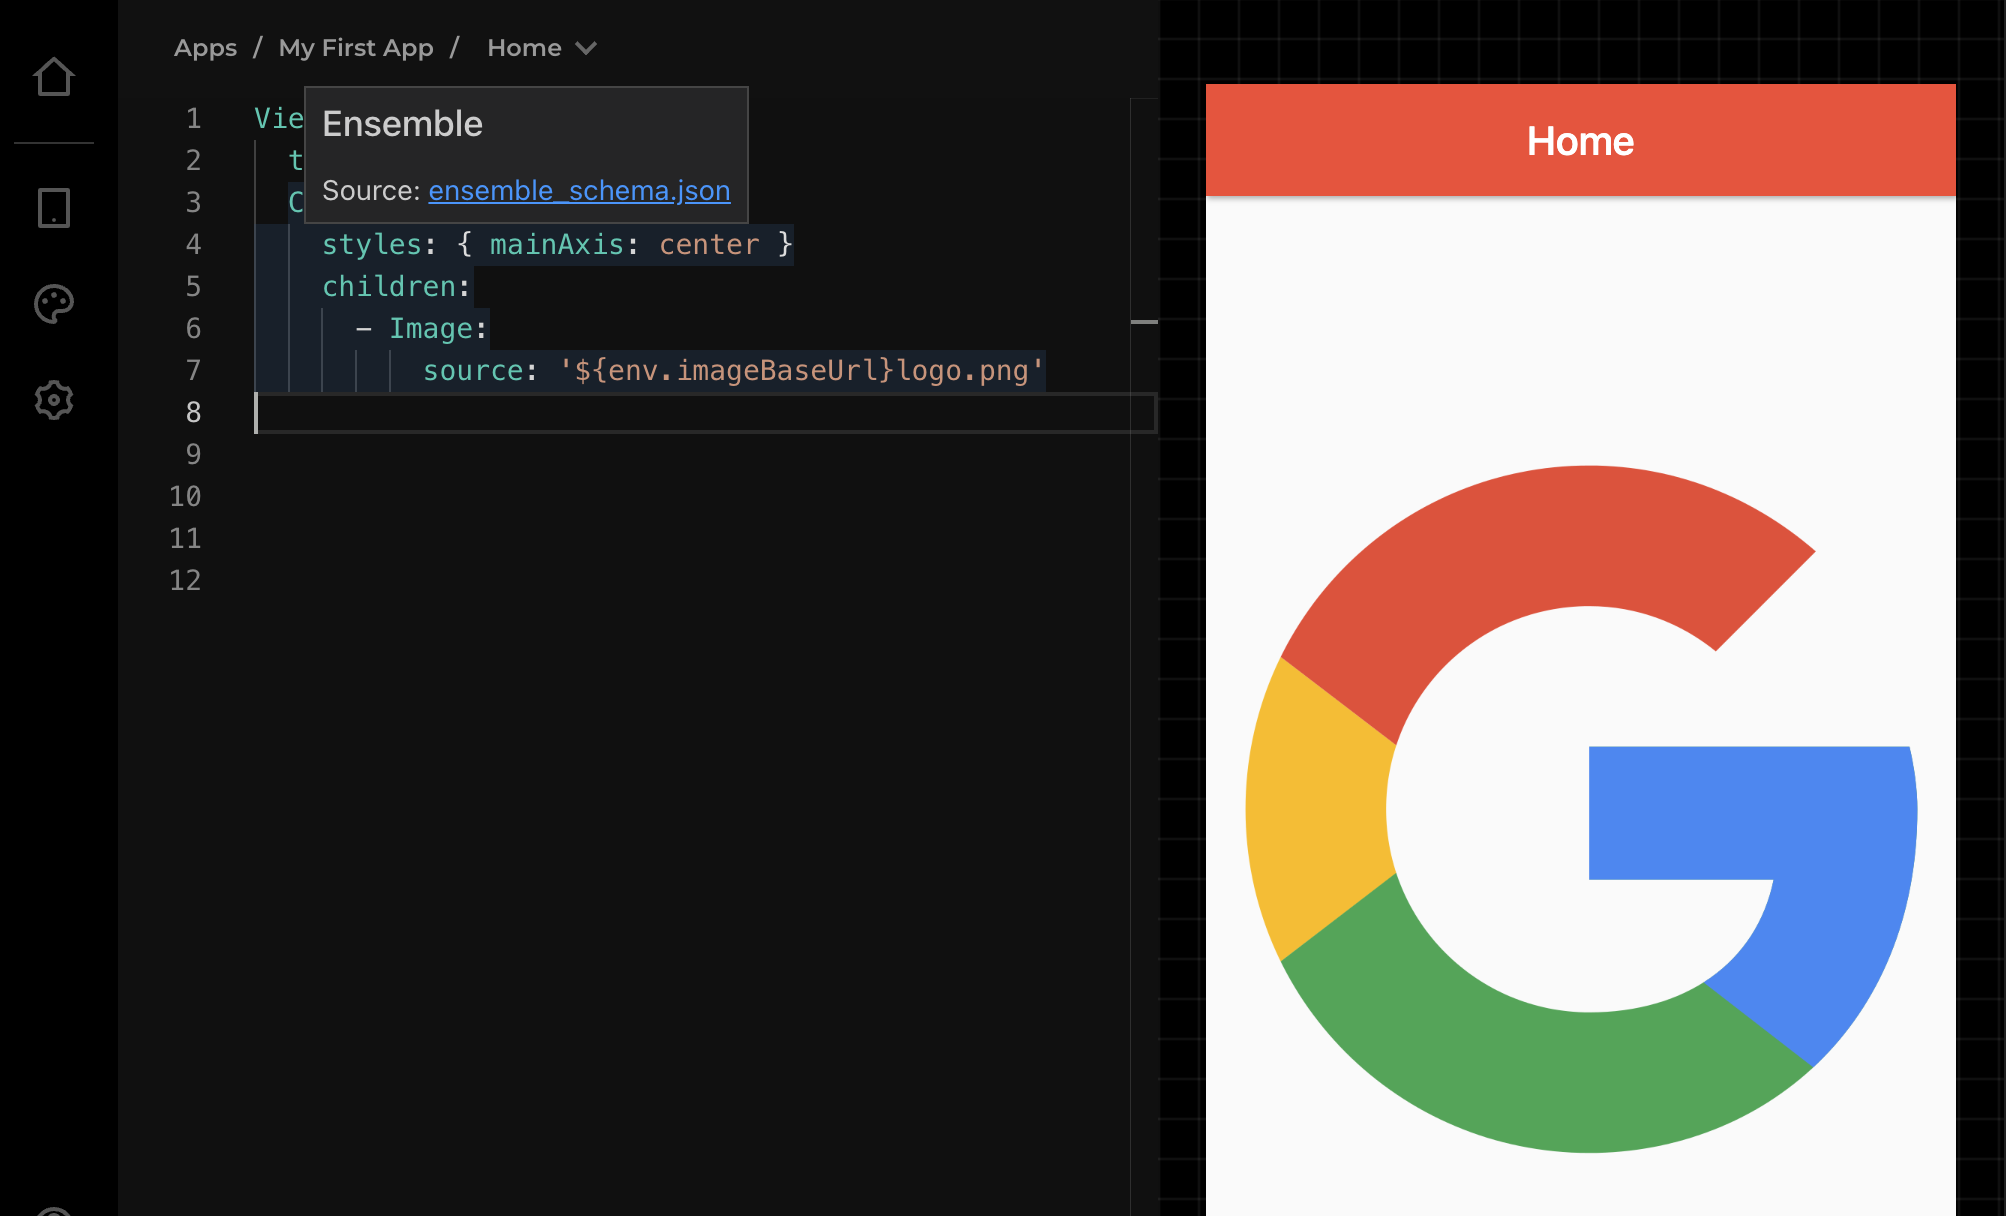Click the children key in the editor

[x=389, y=287]
